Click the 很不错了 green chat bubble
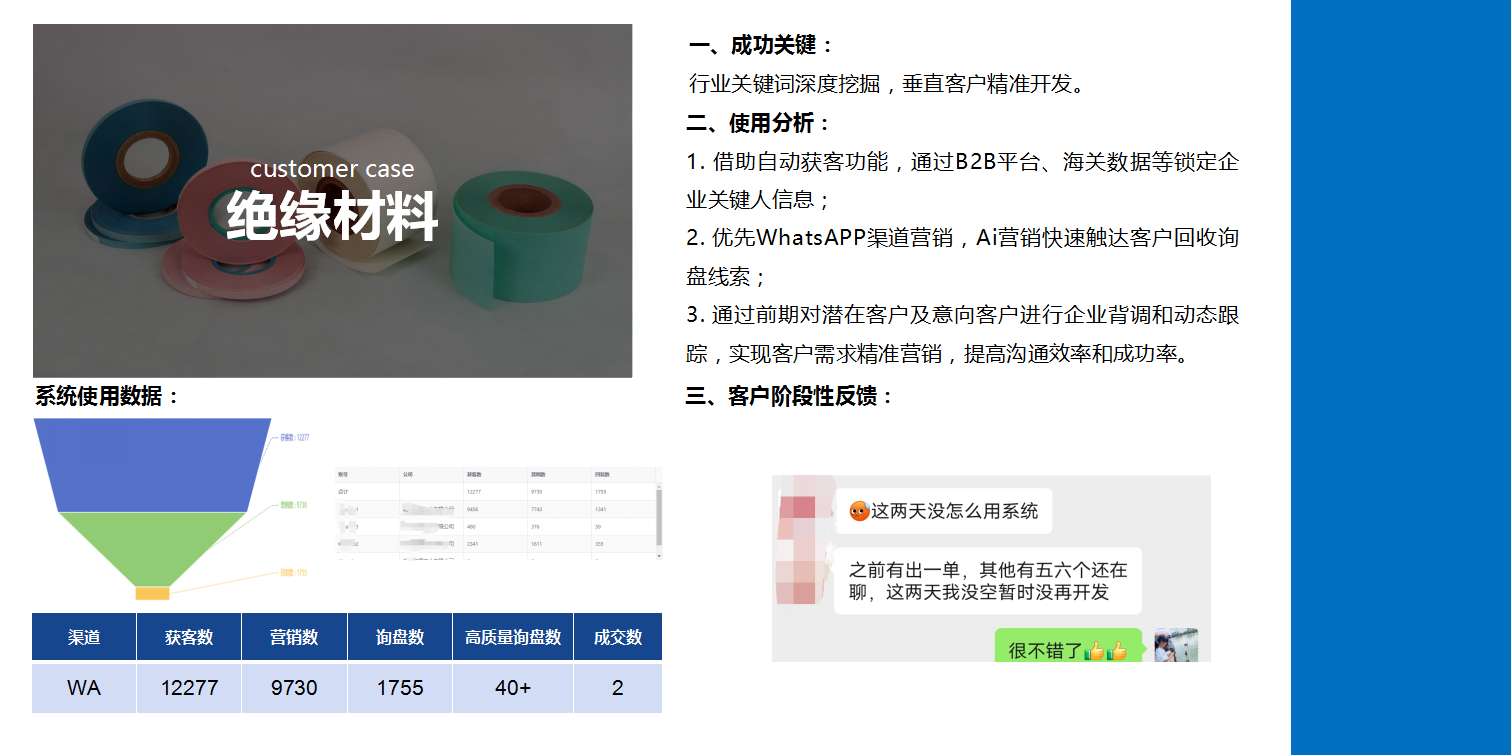1511x755 pixels. [x=1068, y=646]
